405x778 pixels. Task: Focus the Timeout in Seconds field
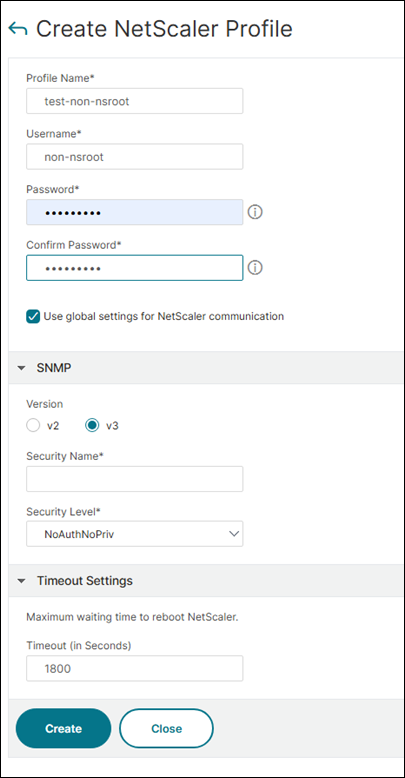point(135,668)
